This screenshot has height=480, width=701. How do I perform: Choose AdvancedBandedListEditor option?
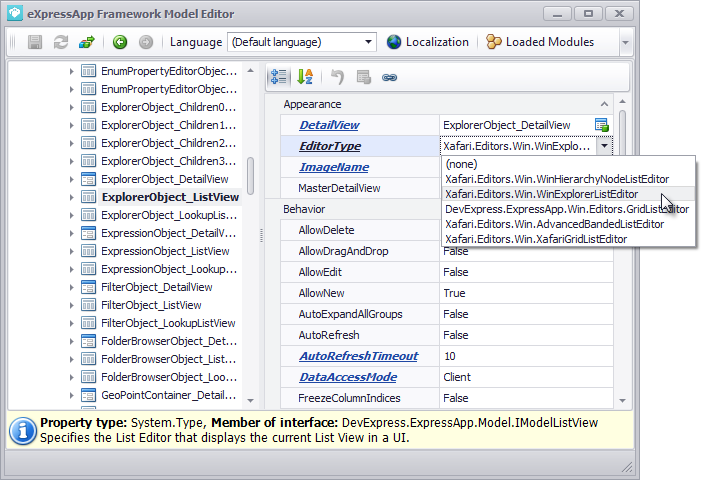point(568,224)
